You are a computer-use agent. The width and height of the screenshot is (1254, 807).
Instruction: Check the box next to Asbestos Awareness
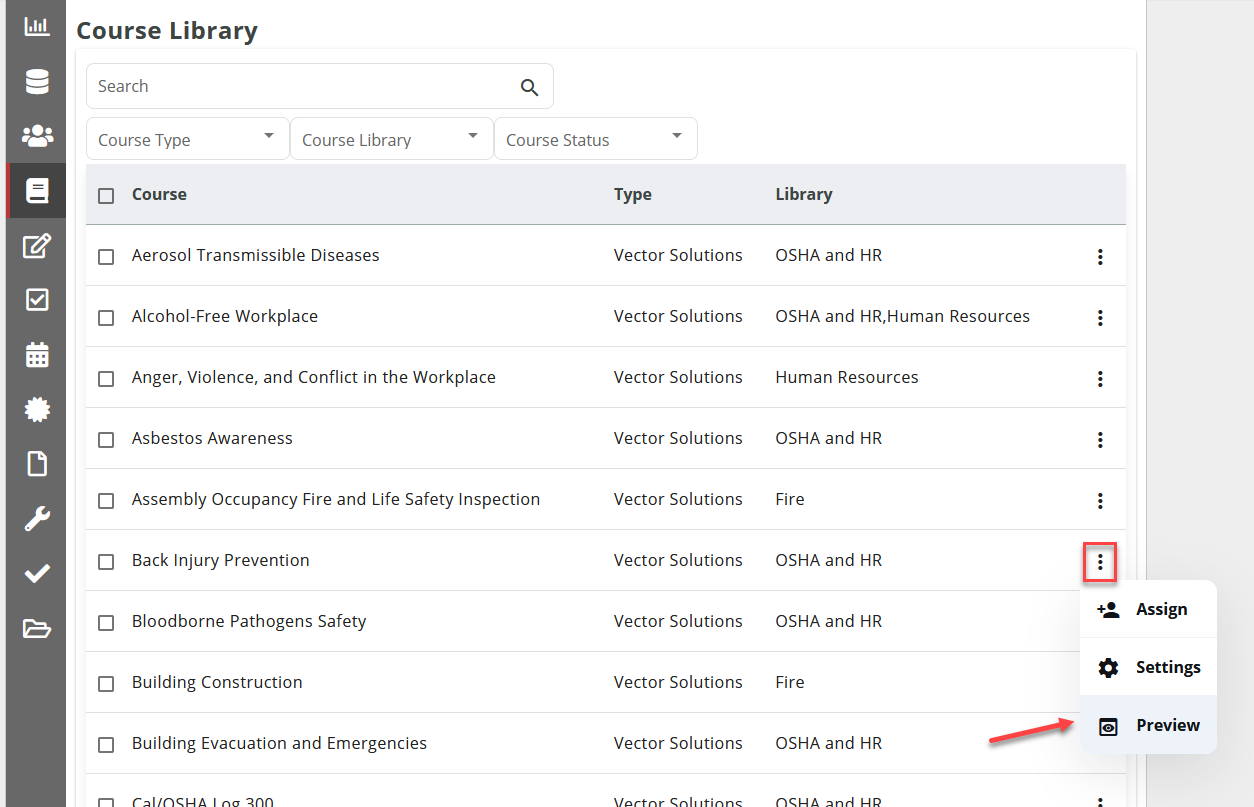coord(106,438)
